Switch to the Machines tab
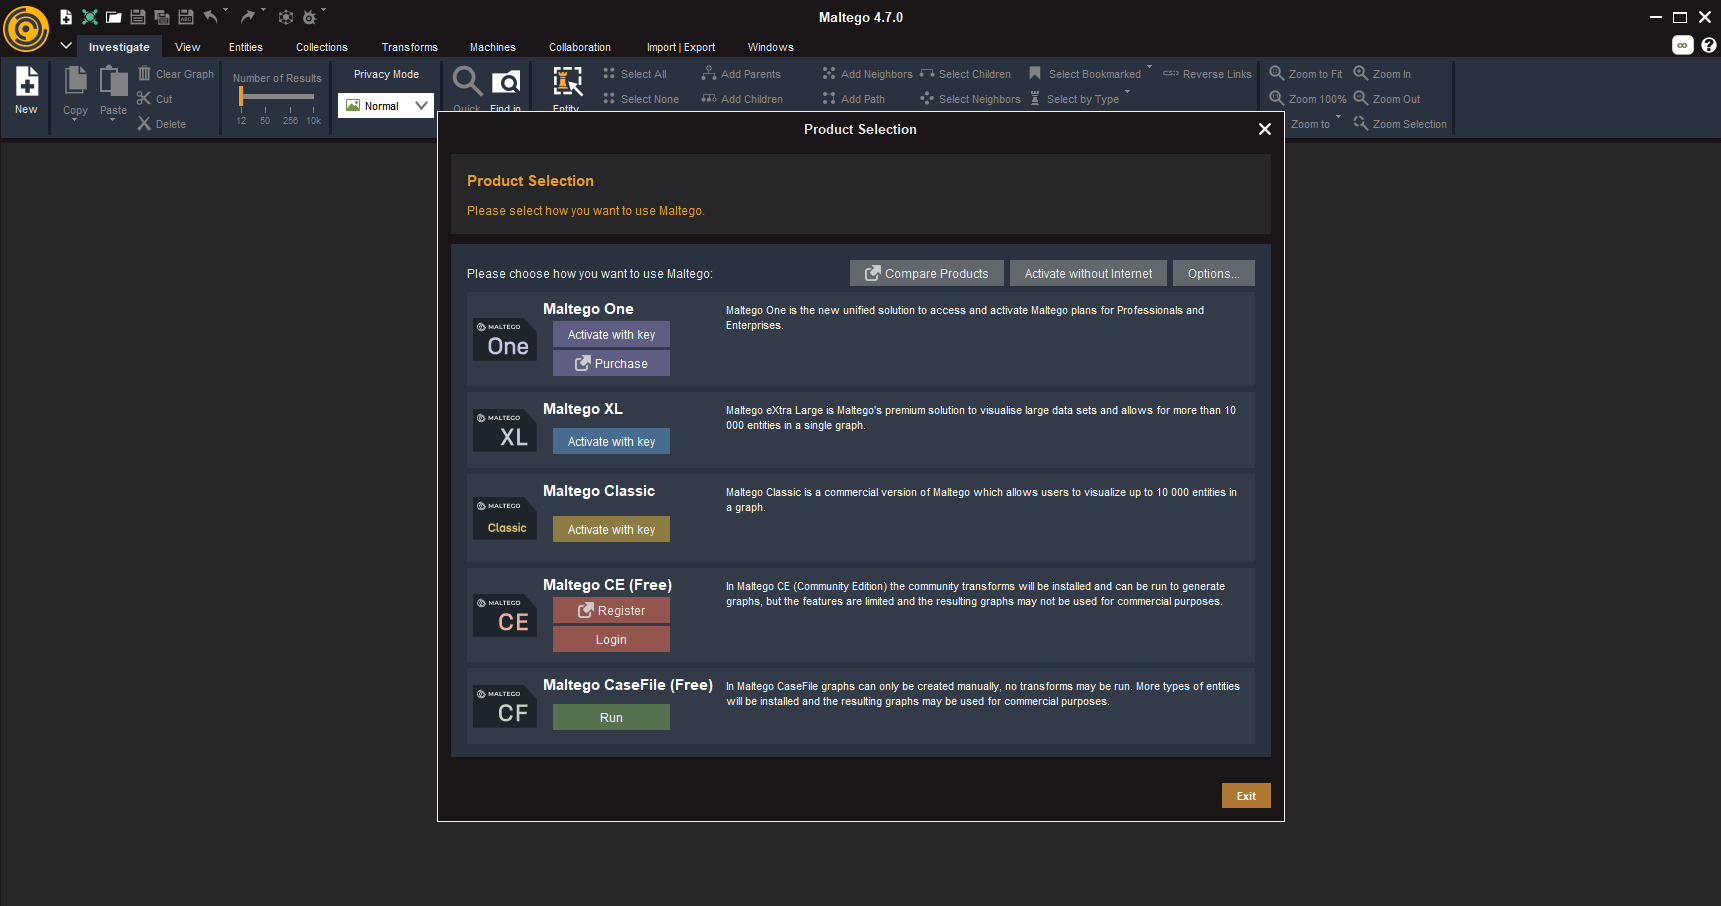 493,47
